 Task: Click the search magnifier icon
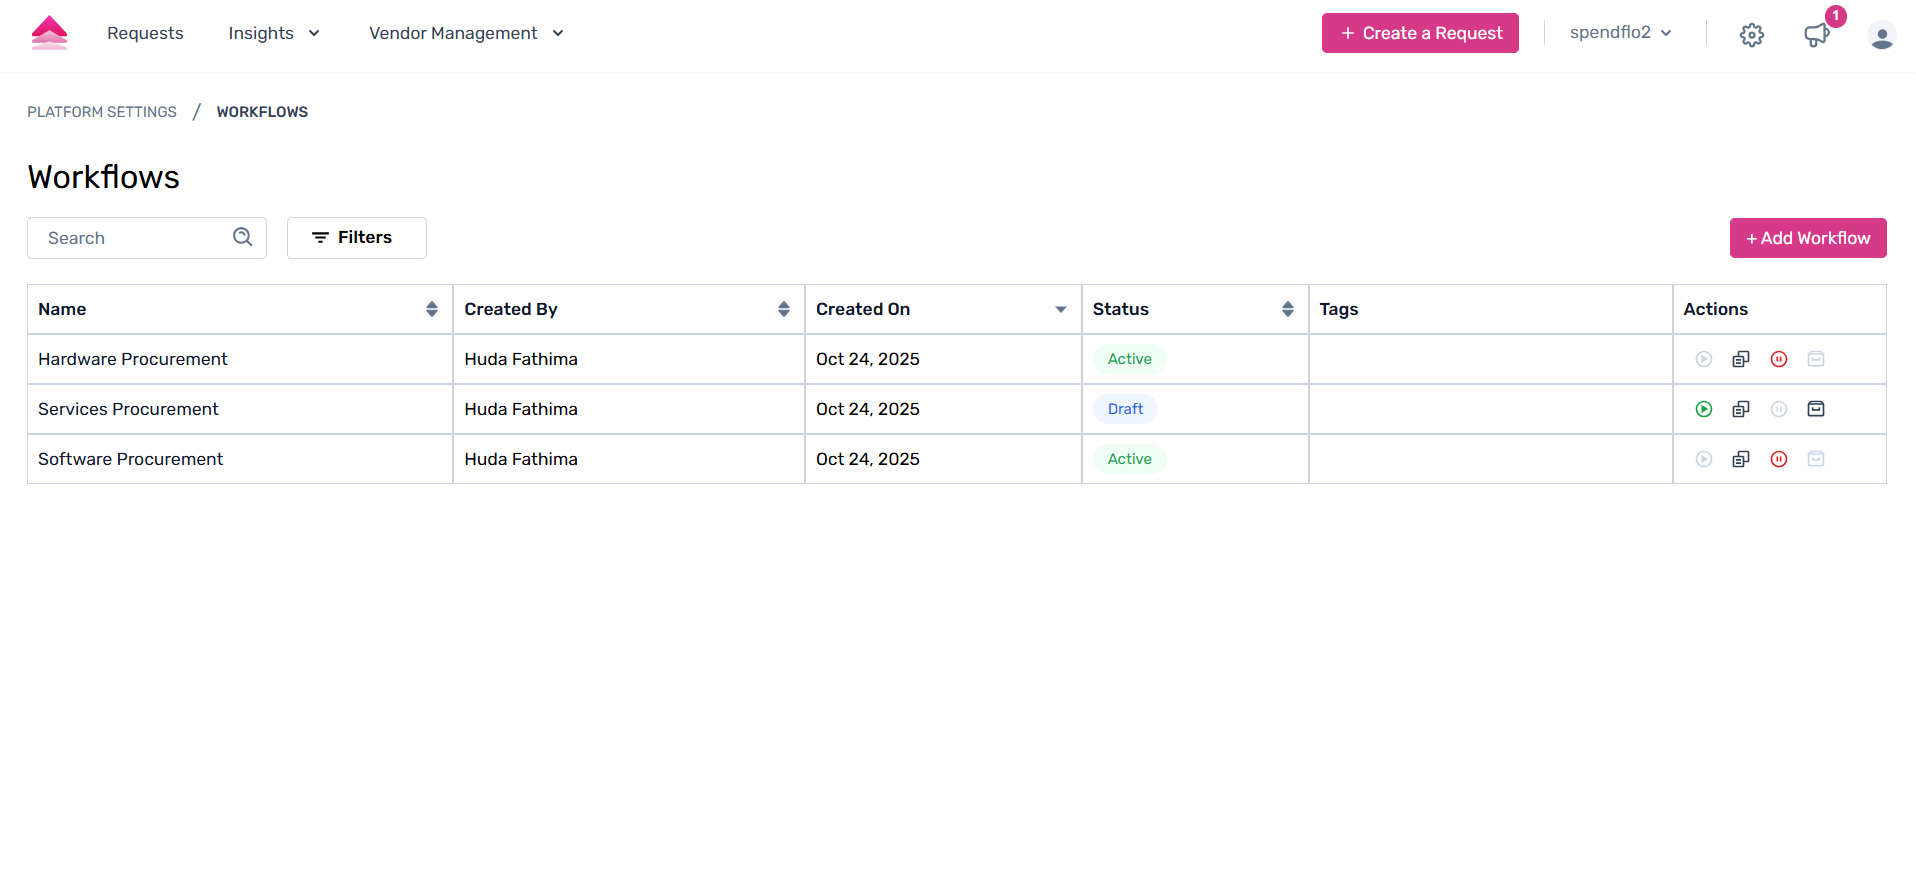(x=243, y=237)
